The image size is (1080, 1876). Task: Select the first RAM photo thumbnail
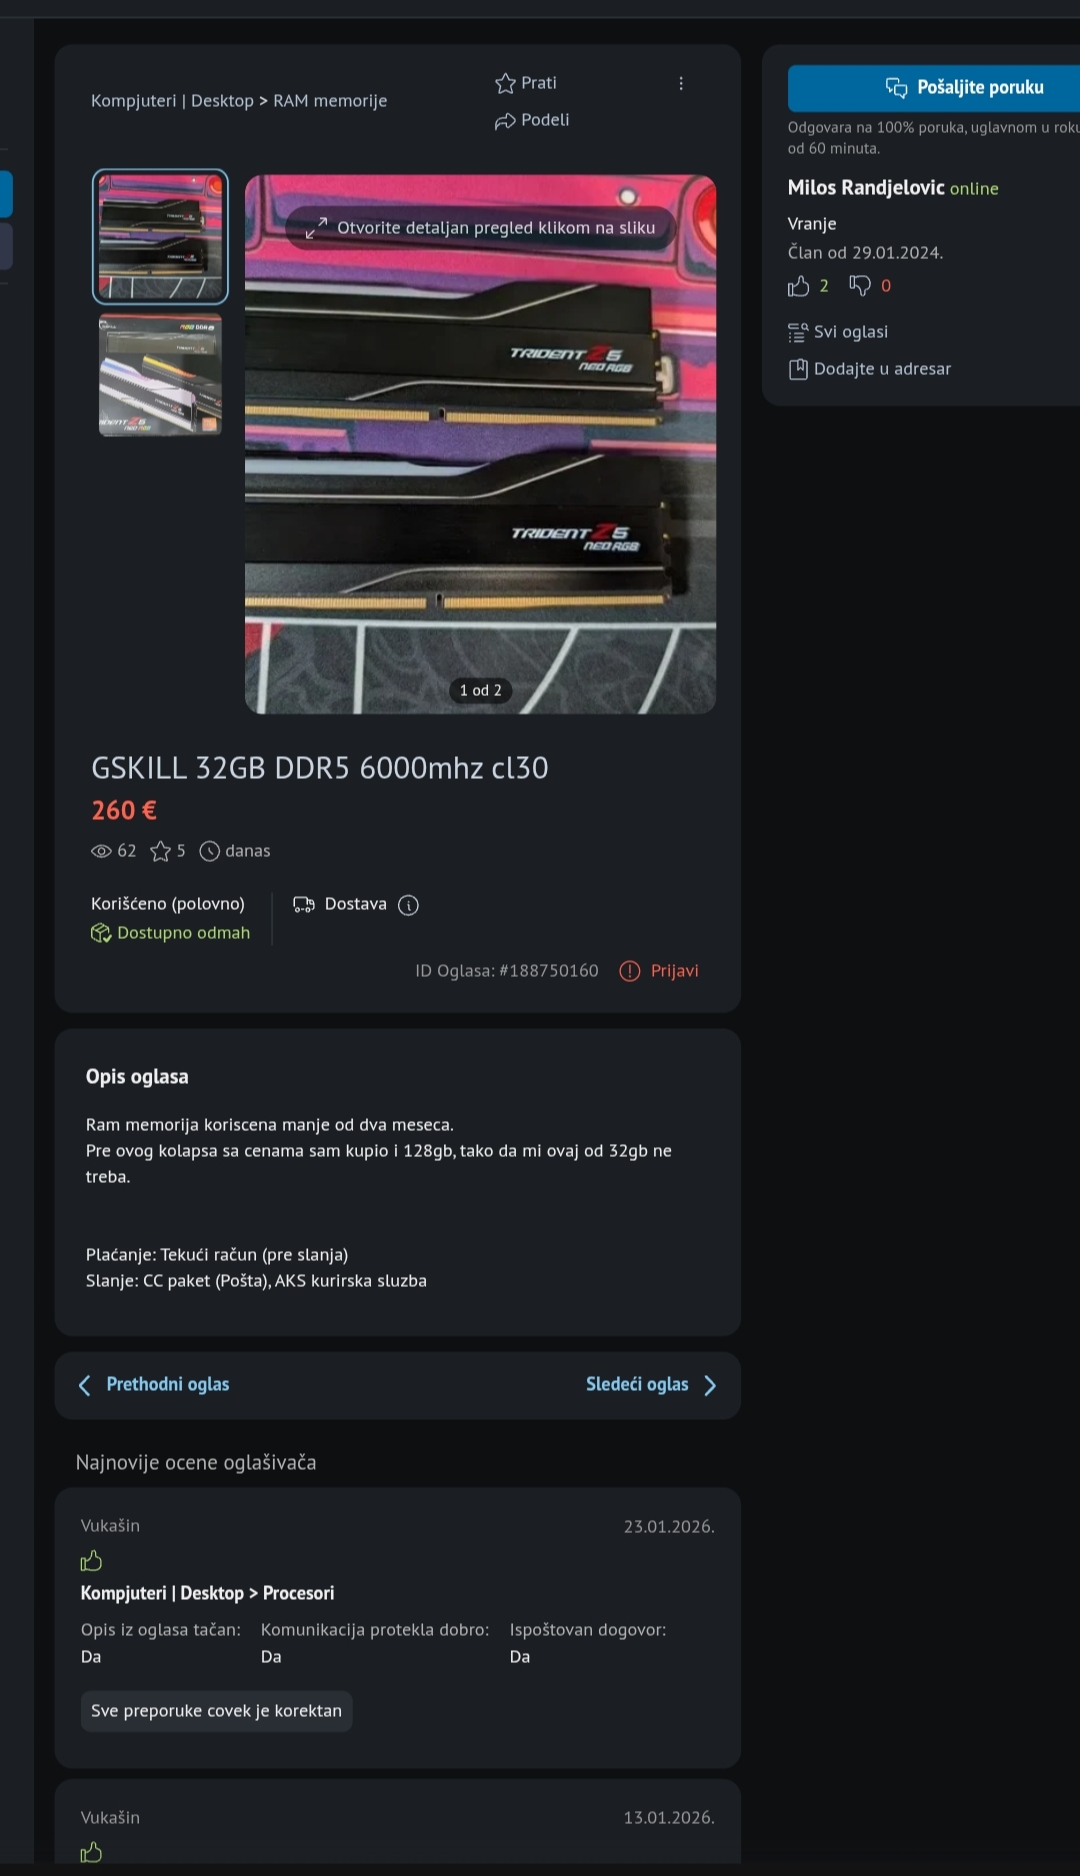tap(160, 236)
